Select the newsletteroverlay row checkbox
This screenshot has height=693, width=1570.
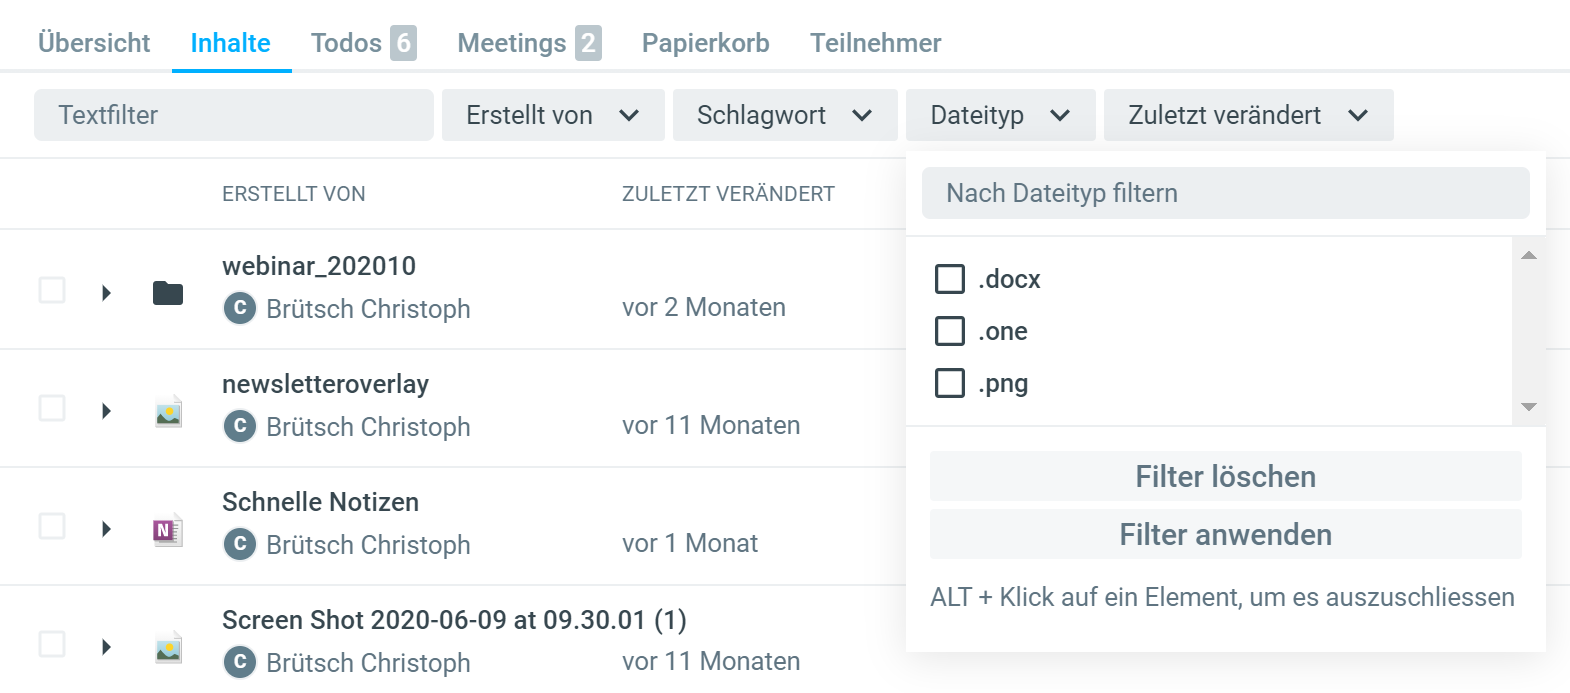pyautogui.click(x=52, y=408)
